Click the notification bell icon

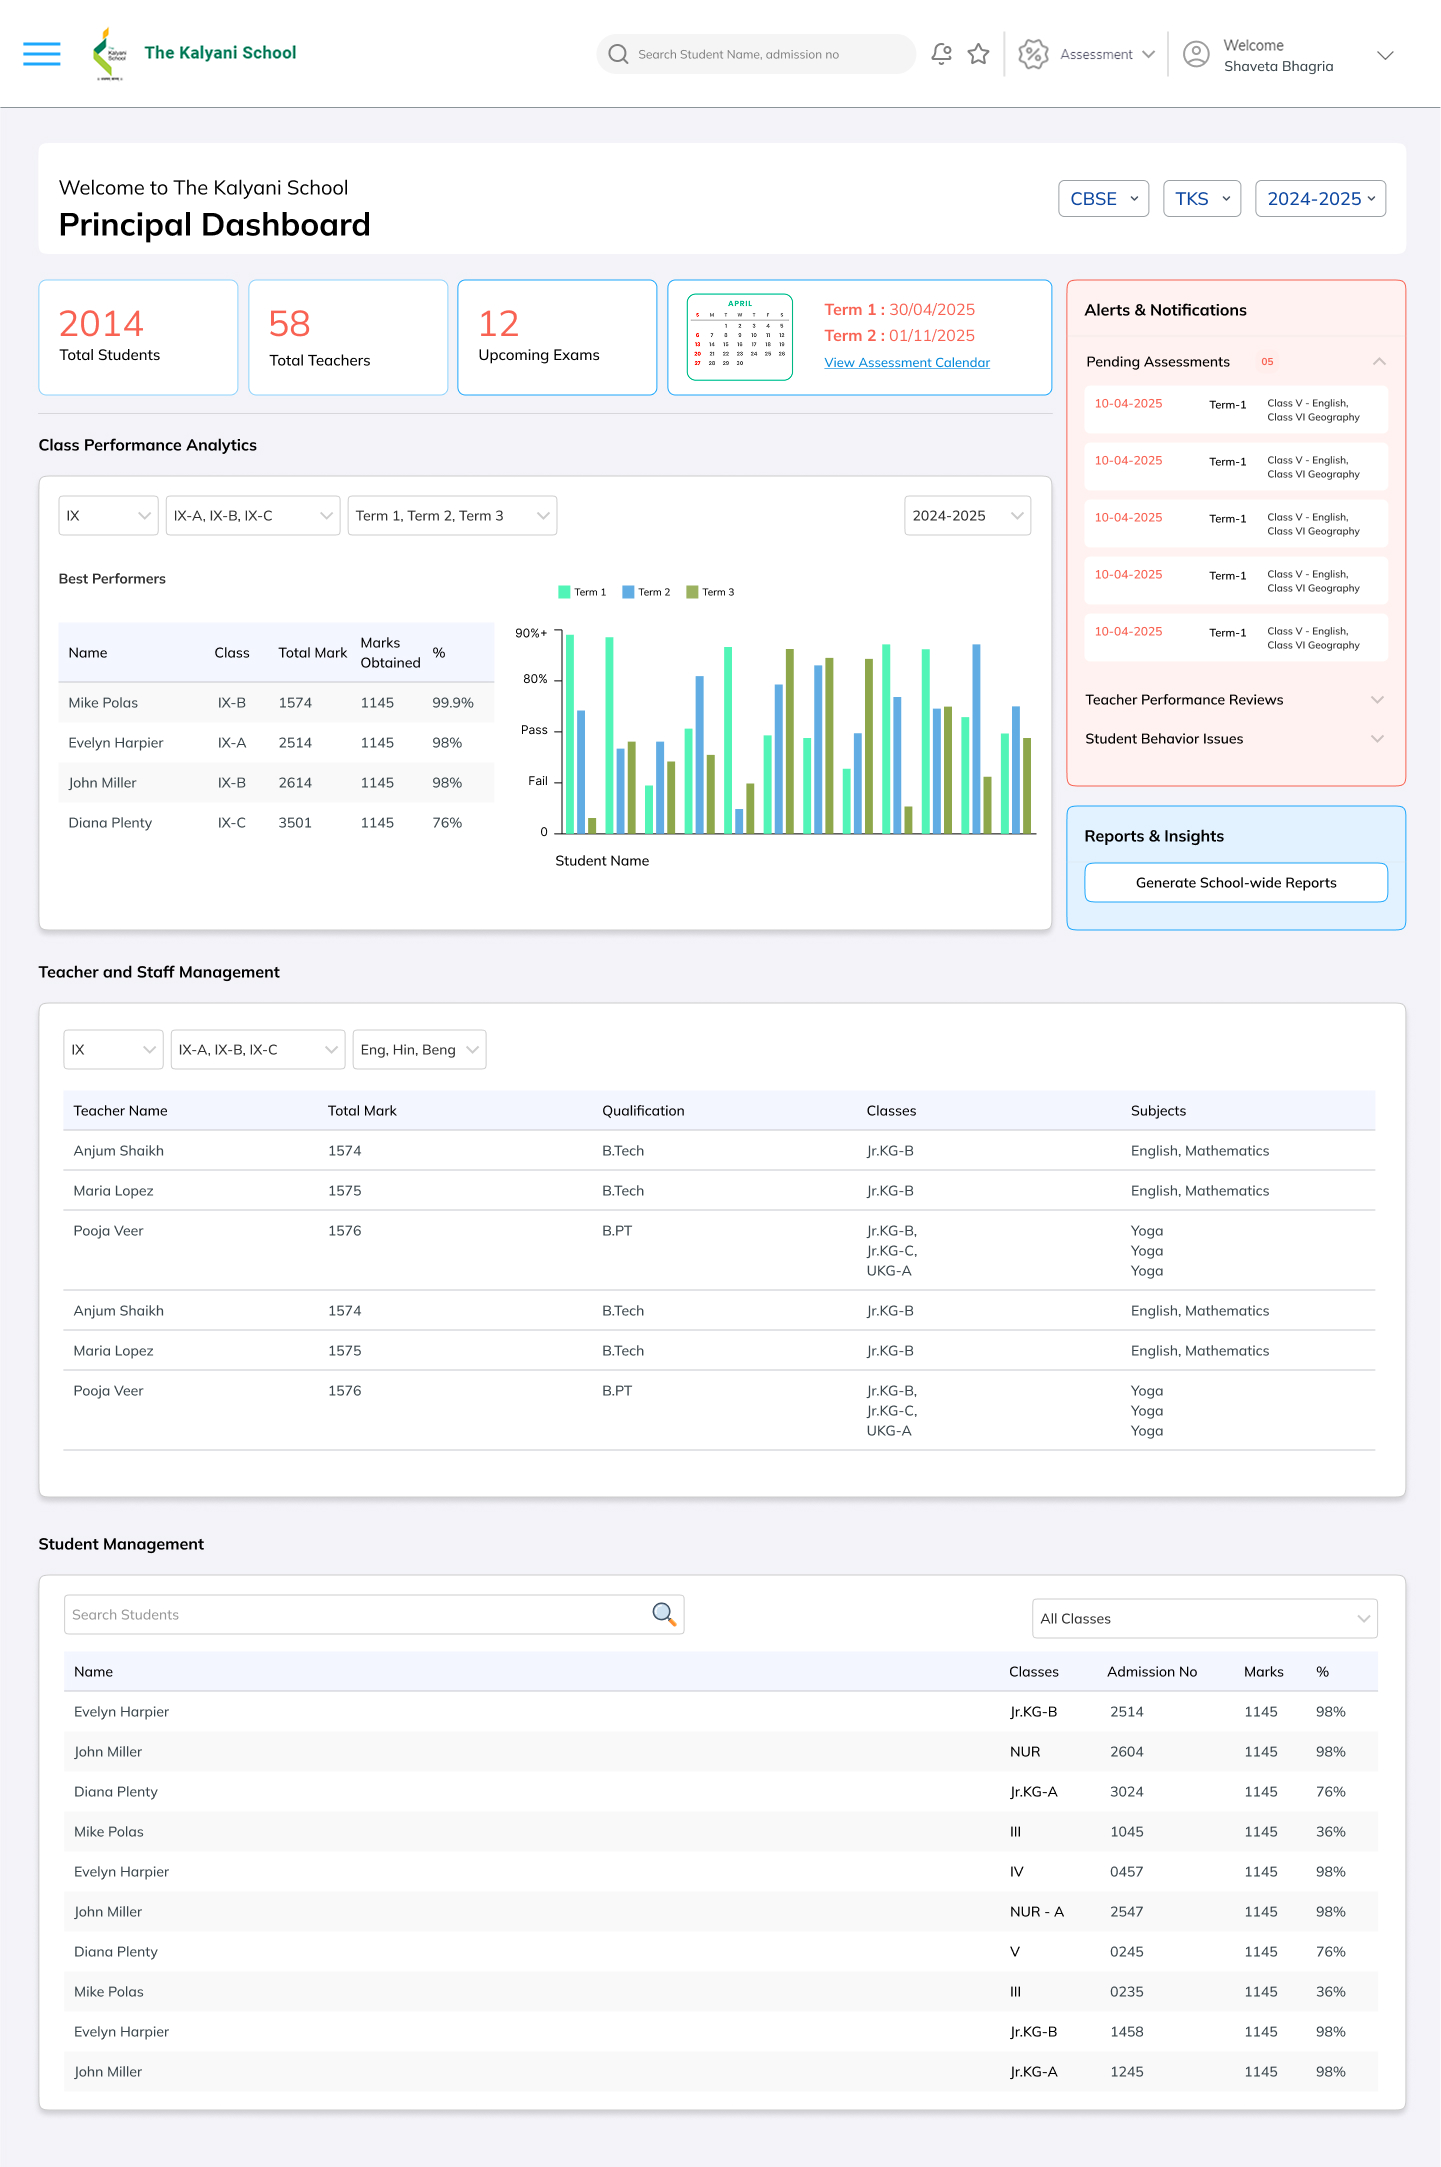tap(941, 54)
